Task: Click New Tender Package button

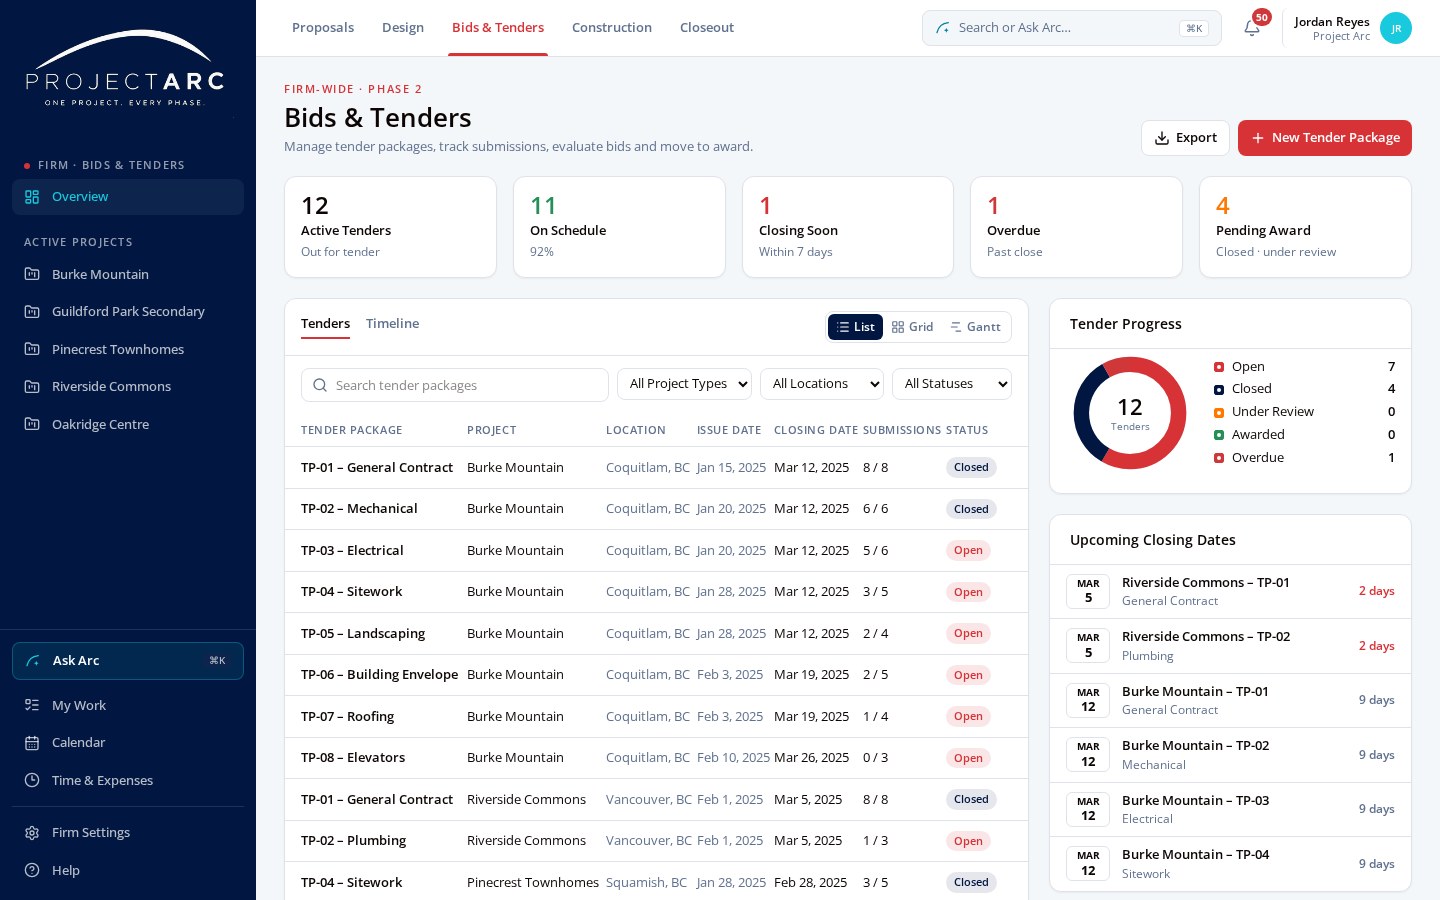Action: [x=1325, y=138]
